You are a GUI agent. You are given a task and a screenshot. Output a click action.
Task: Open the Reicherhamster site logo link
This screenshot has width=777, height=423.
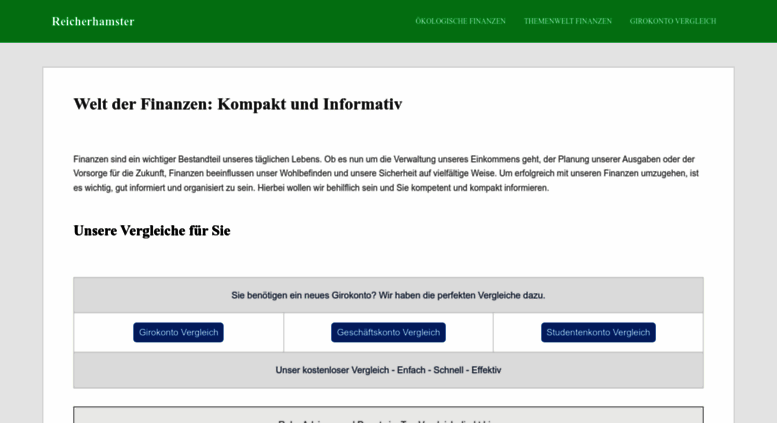click(x=93, y=21)
